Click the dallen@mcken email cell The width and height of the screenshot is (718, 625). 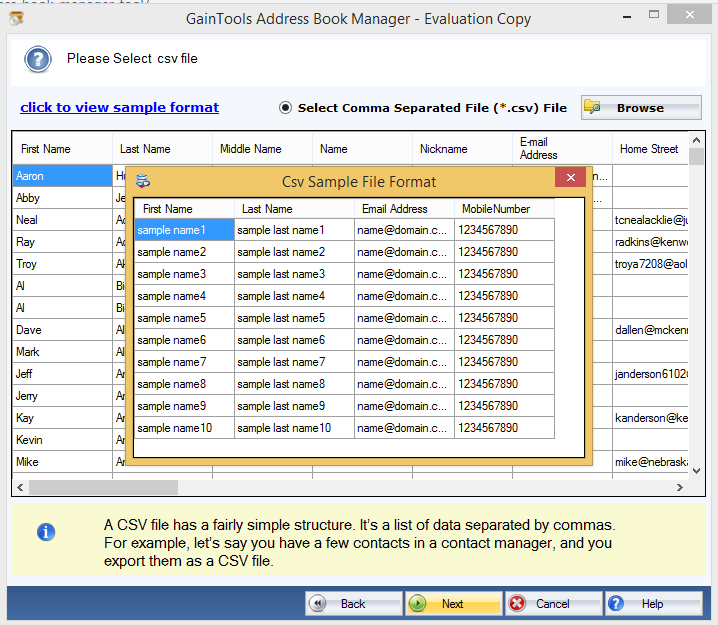[650, 330]
